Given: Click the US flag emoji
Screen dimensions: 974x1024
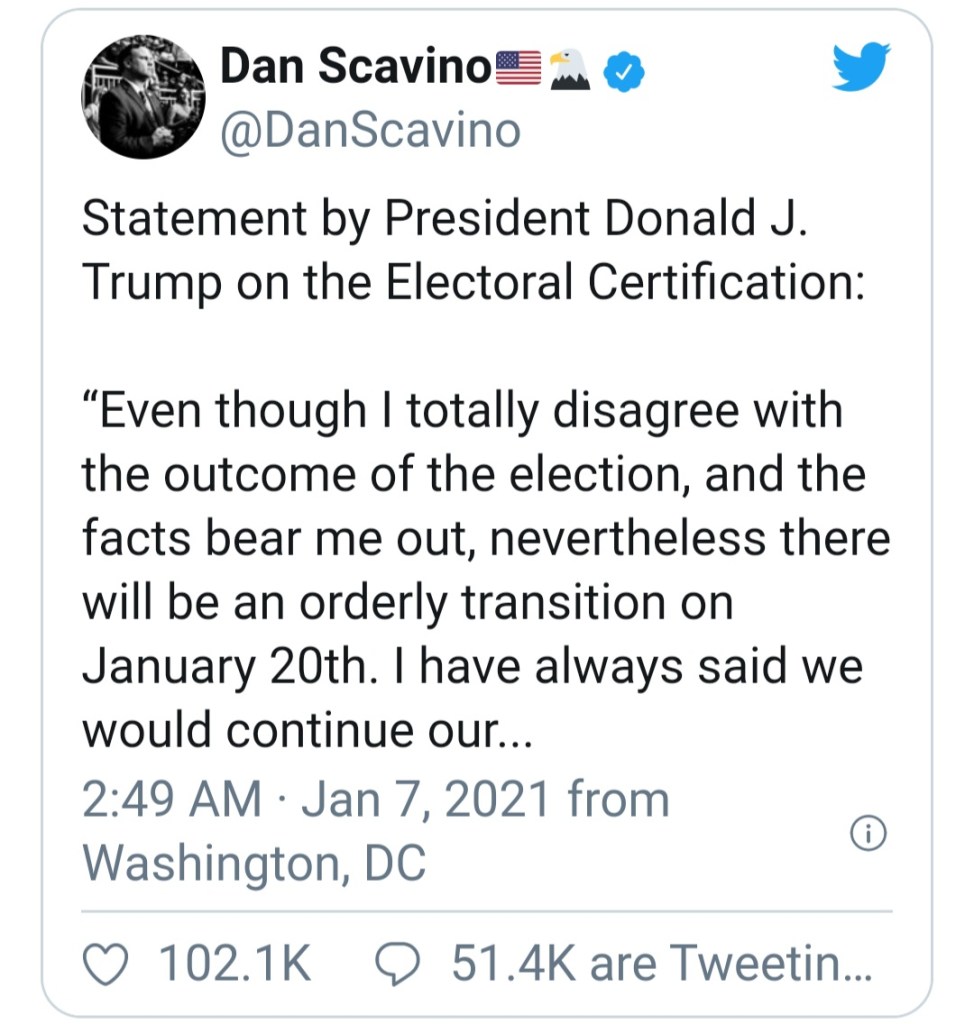Looking at the screenshot, I should pyautogui.click(x=519, y=69).
